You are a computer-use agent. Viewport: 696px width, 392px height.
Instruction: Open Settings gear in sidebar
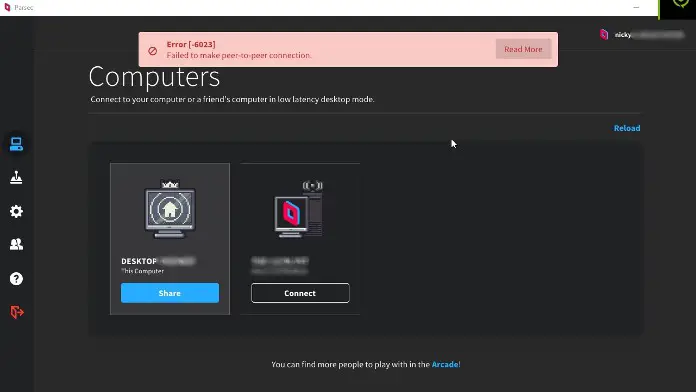[x=16, y=211]
